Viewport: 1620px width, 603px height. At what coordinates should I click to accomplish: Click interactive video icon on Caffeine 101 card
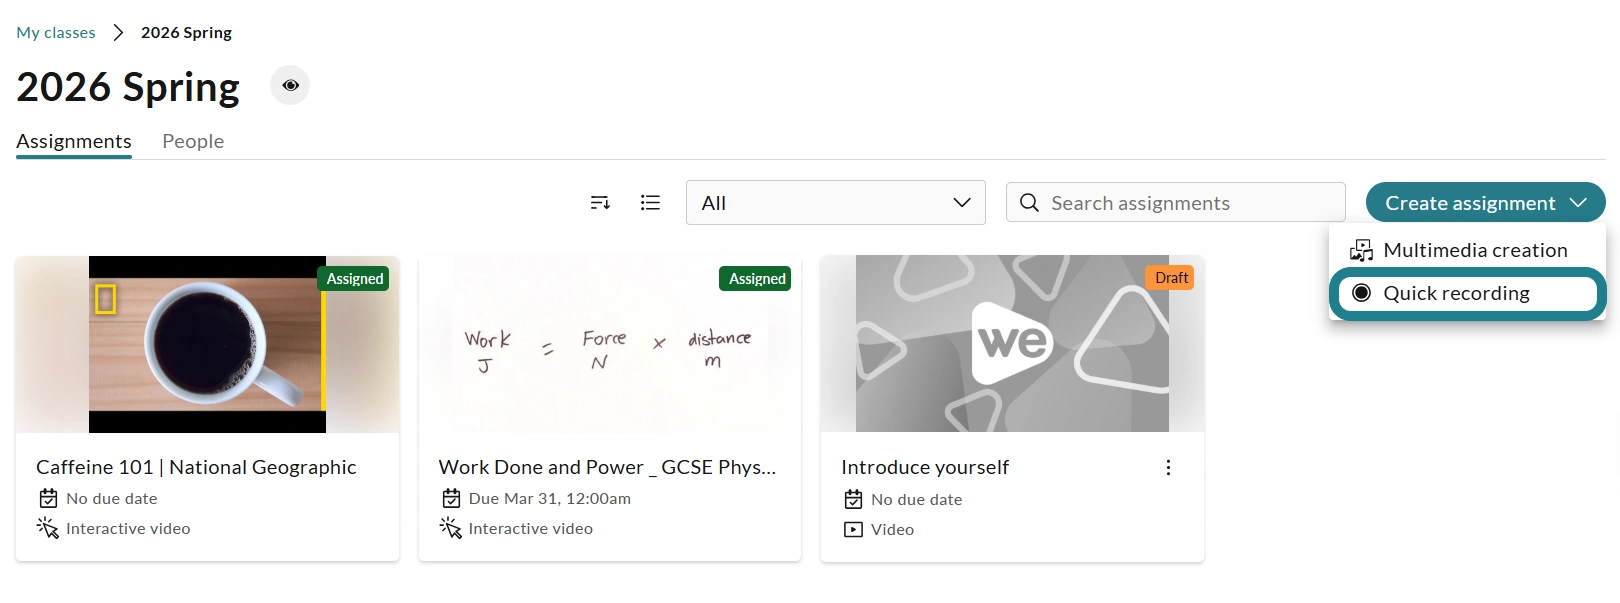[x=48, y=528]
